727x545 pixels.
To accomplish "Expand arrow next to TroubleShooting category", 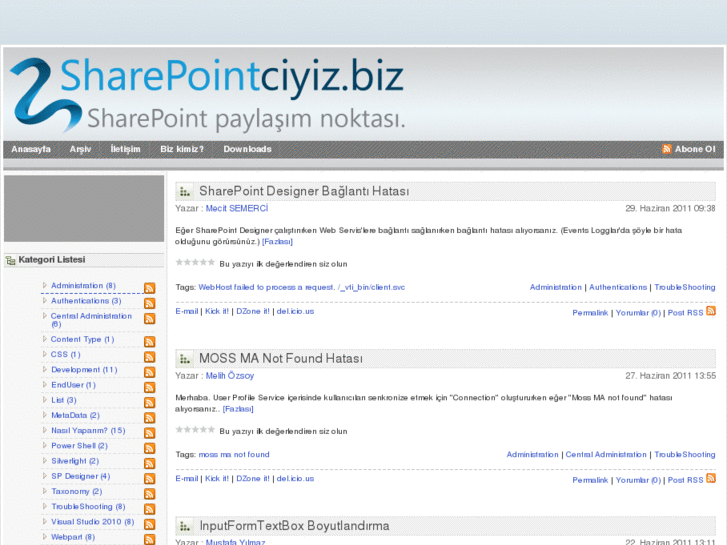I will 45,507.
